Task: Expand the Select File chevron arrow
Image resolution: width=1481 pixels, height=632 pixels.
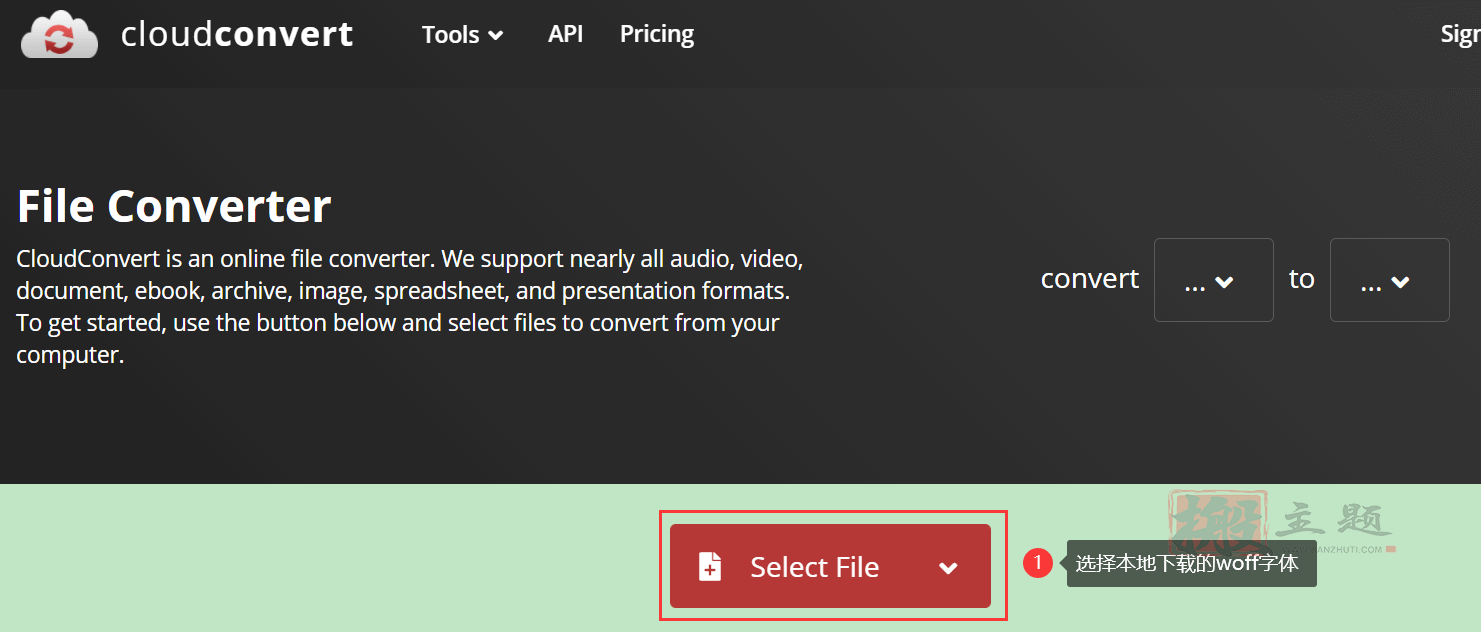Action: click(948, 568)
